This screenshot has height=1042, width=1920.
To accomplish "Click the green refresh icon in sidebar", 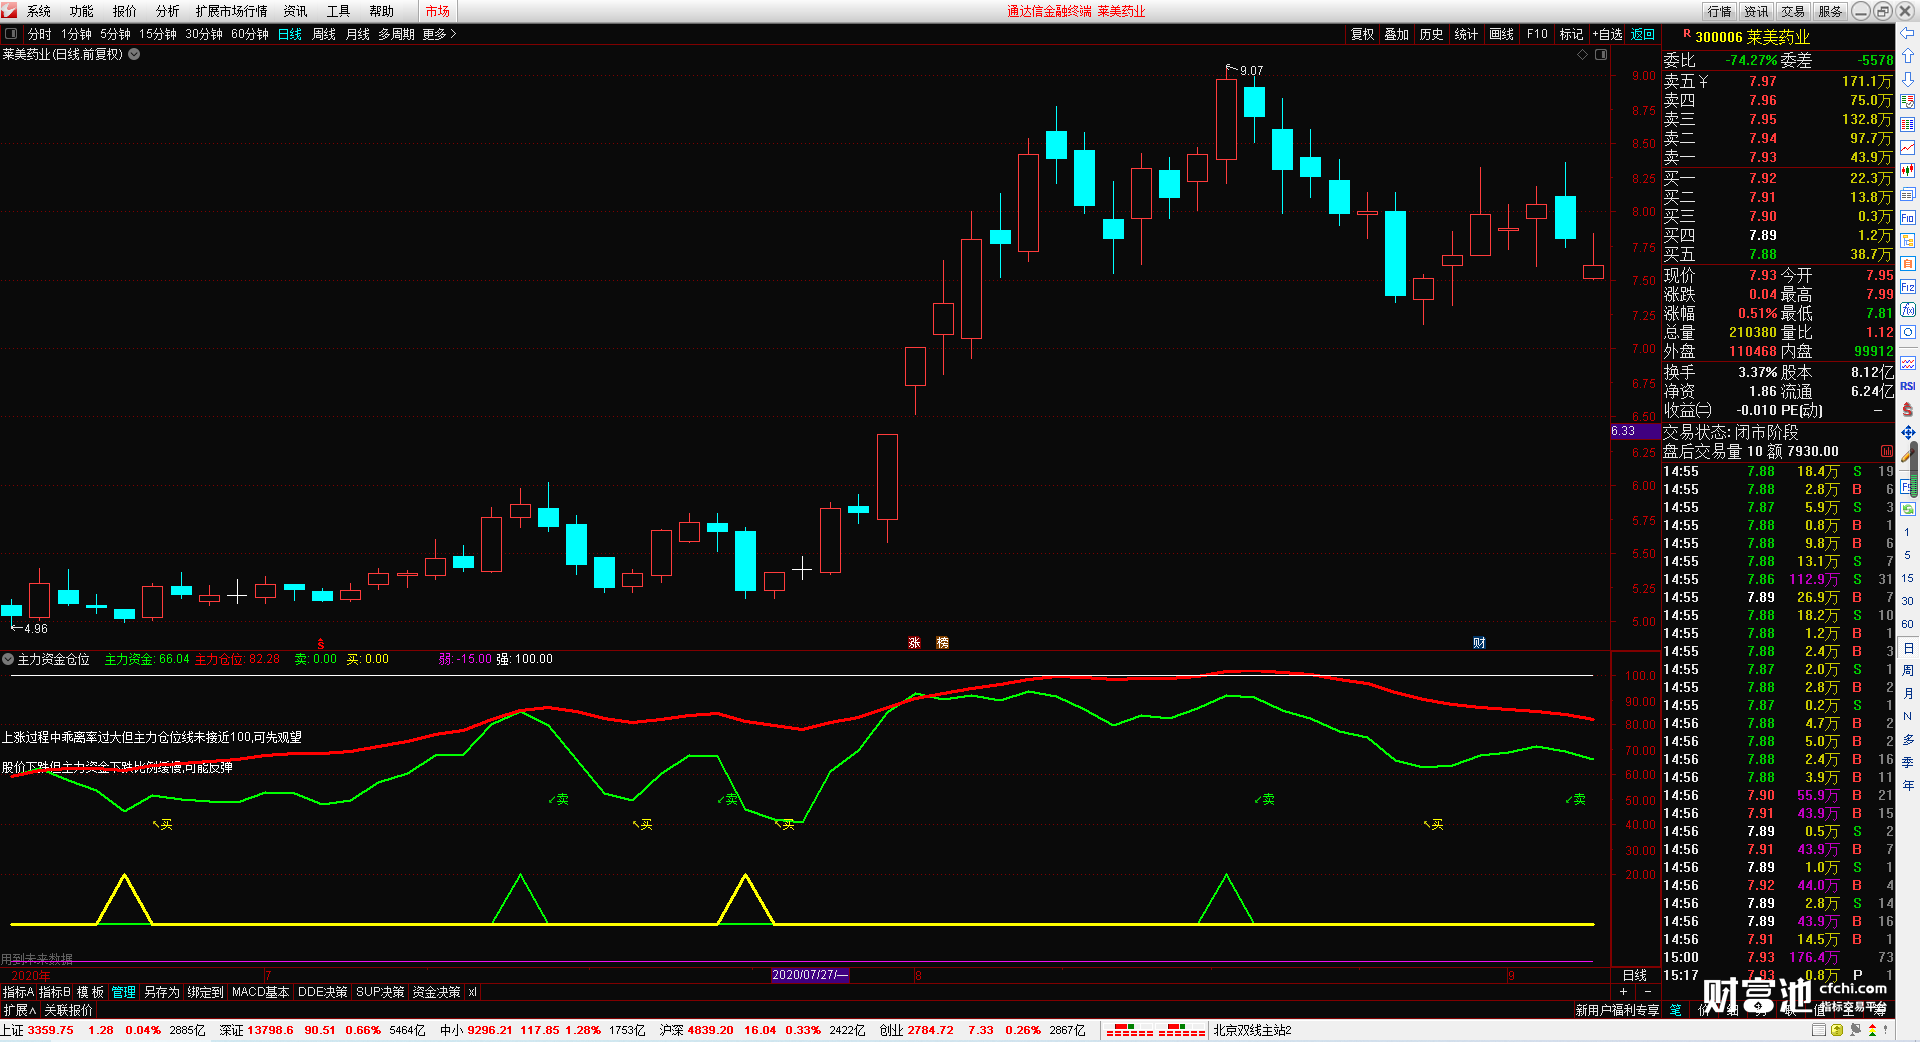I will coord(1908,509).
